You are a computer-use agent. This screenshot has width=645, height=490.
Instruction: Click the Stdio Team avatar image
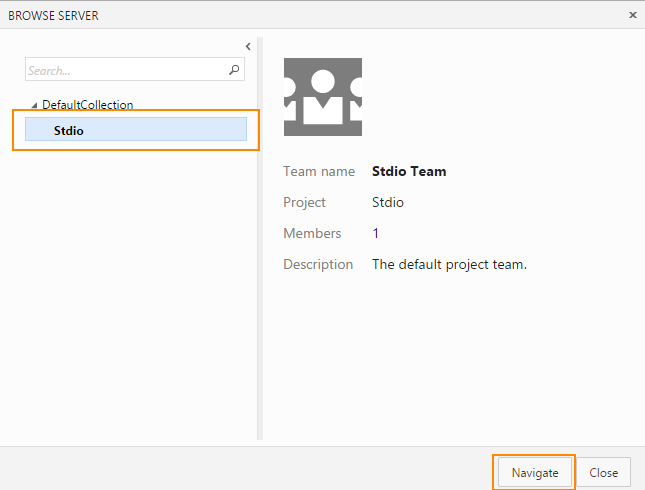(x=323, y=97)
